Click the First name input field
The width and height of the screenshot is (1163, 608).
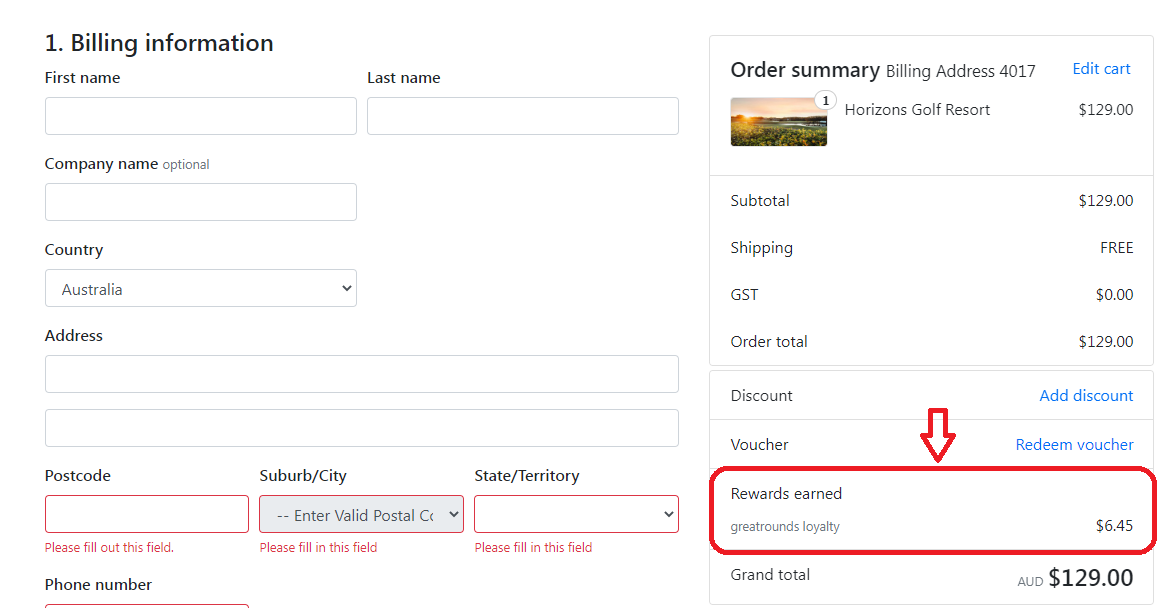[200, 116]
